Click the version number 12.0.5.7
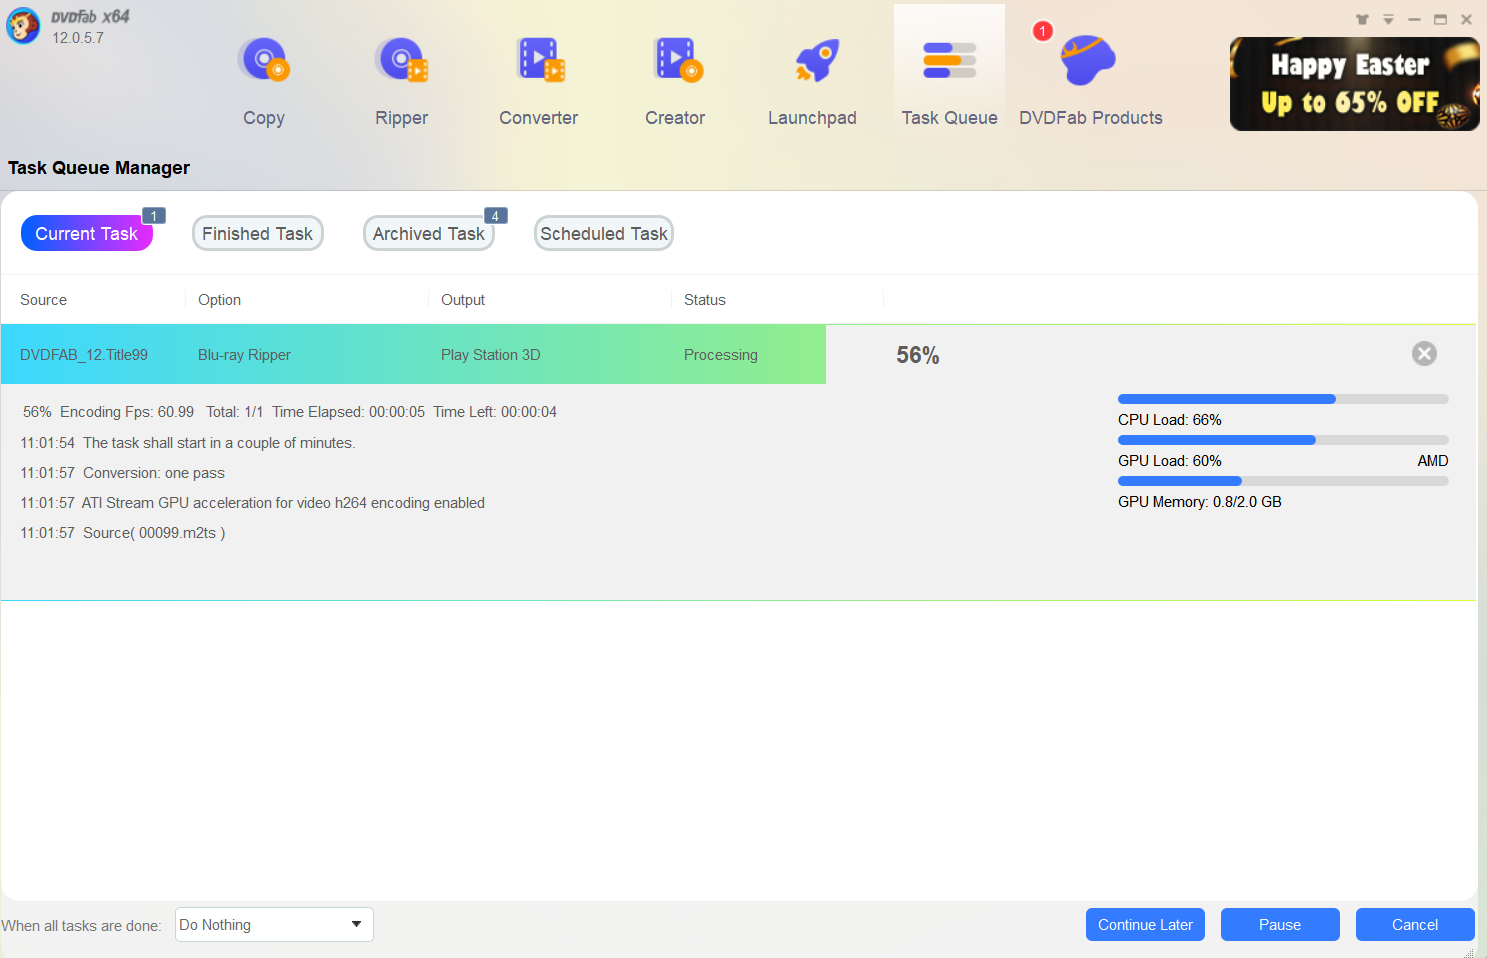The width and height of the screenshot is (1487, 958). click(x=78, y=38)
